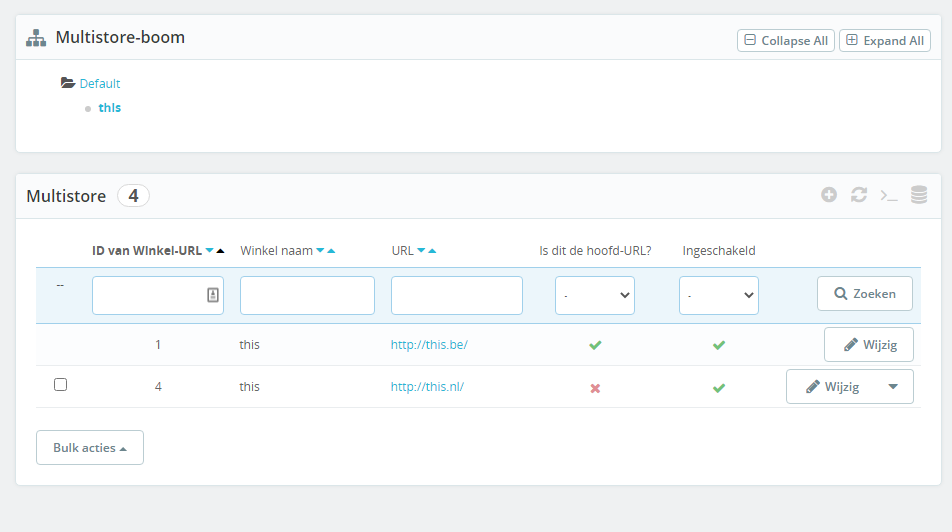Image resolution: width=952 pixels, height=532 pixels.
Task: Click the Multistore count badge 4
Action: tap(133, 196)
